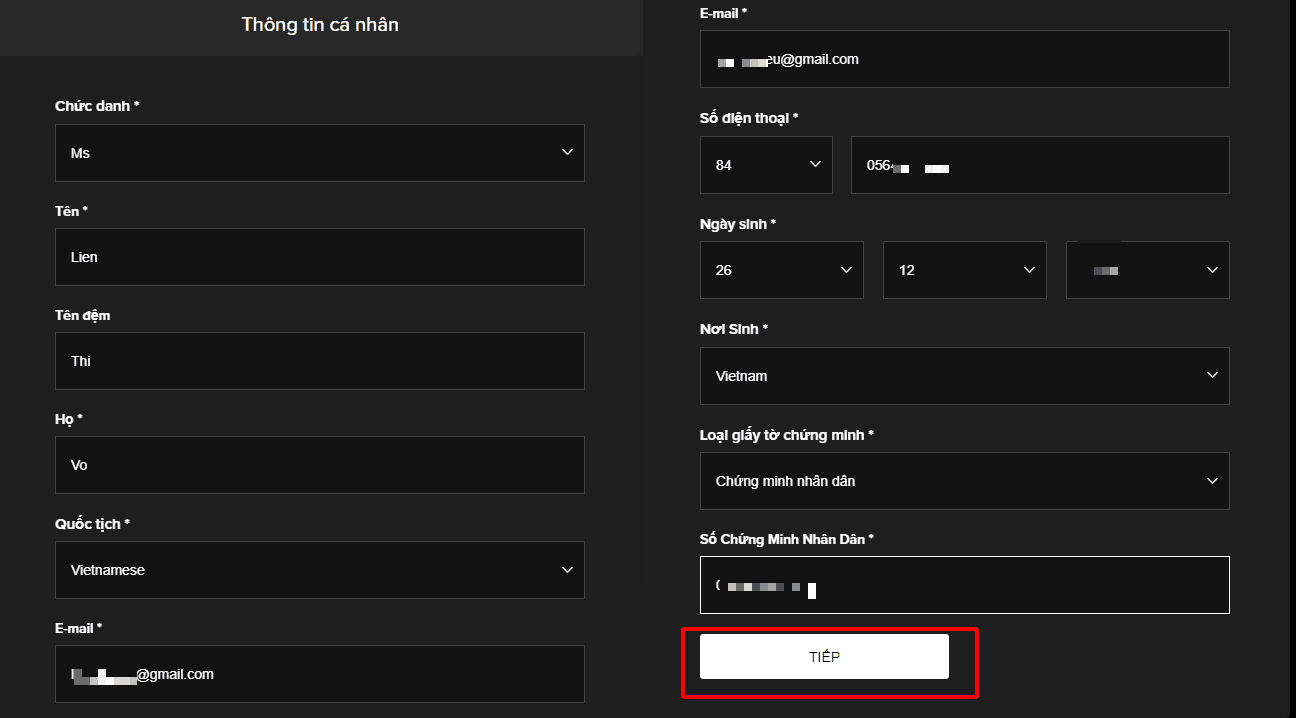Open the phone country code dropdown 84
The width and height of the screenshot is (1296, 718).
pos(766,165)
